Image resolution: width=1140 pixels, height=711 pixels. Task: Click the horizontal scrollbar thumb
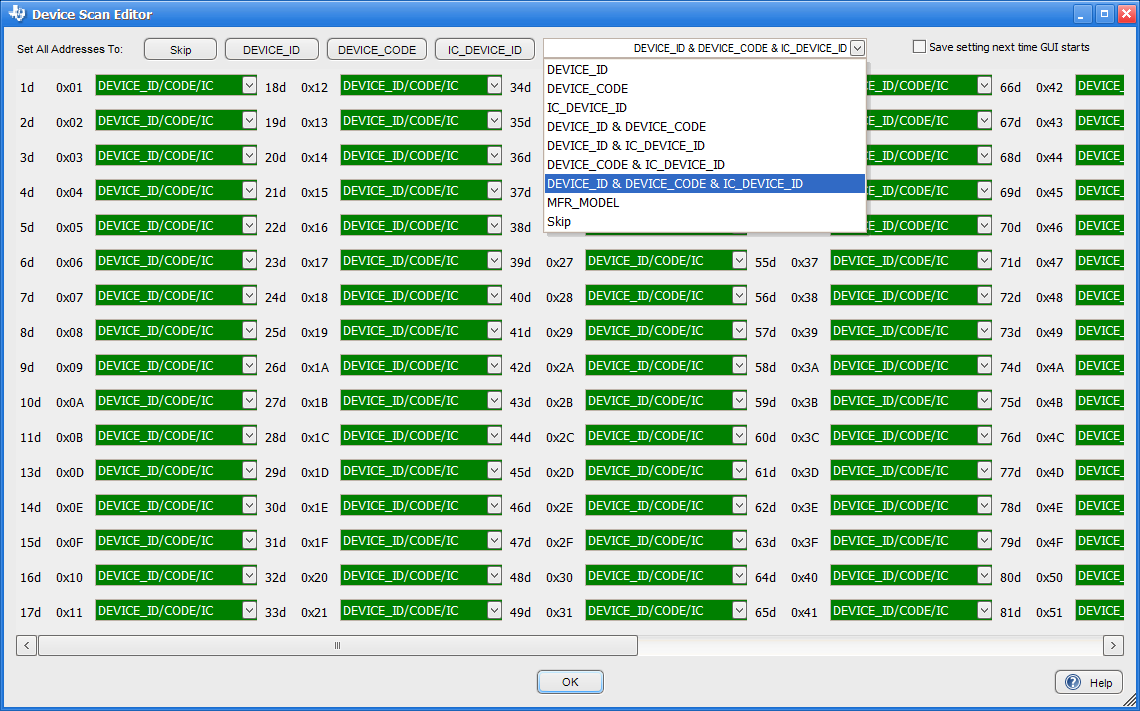click(x=337, y=645)
